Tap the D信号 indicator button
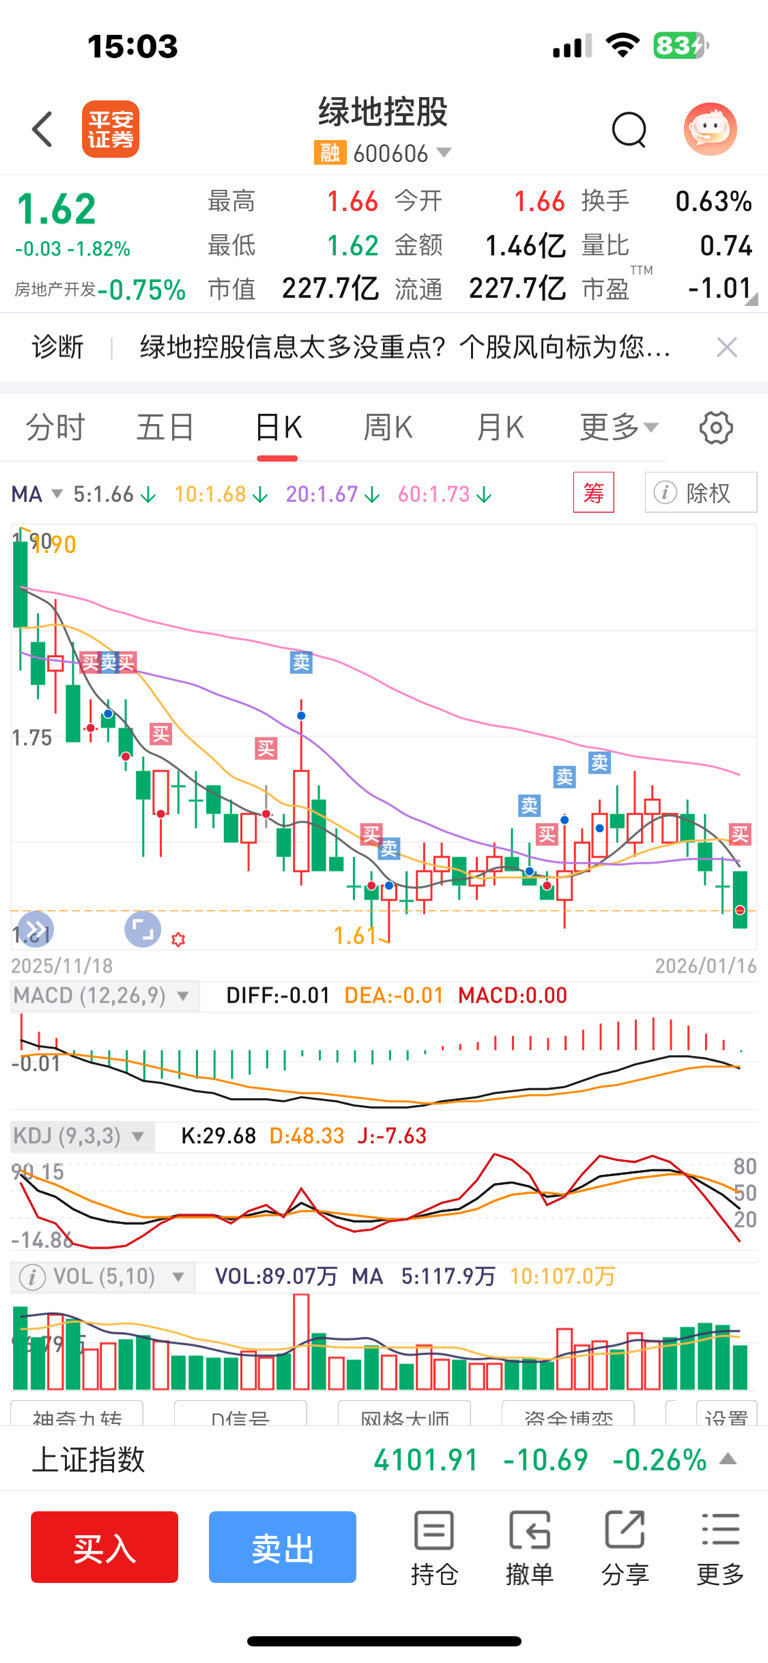768x1663 pixels. tap(240, 1415)
